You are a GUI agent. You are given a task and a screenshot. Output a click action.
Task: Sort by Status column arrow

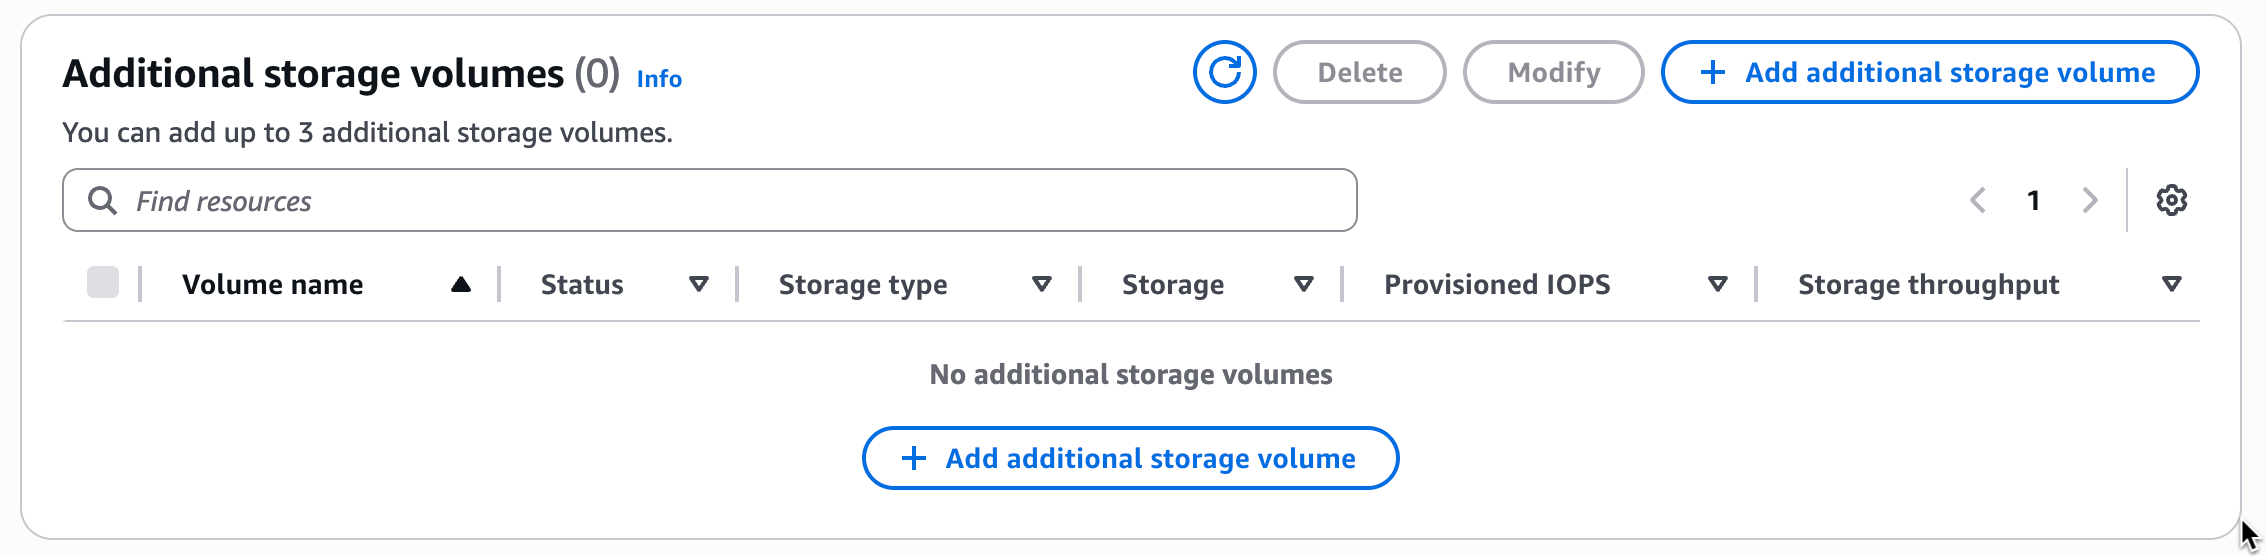(699, 285)
